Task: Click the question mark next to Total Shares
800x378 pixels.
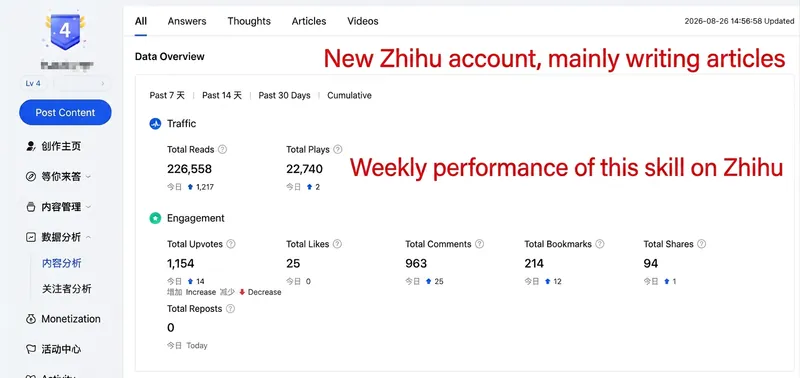Action: 702,244
